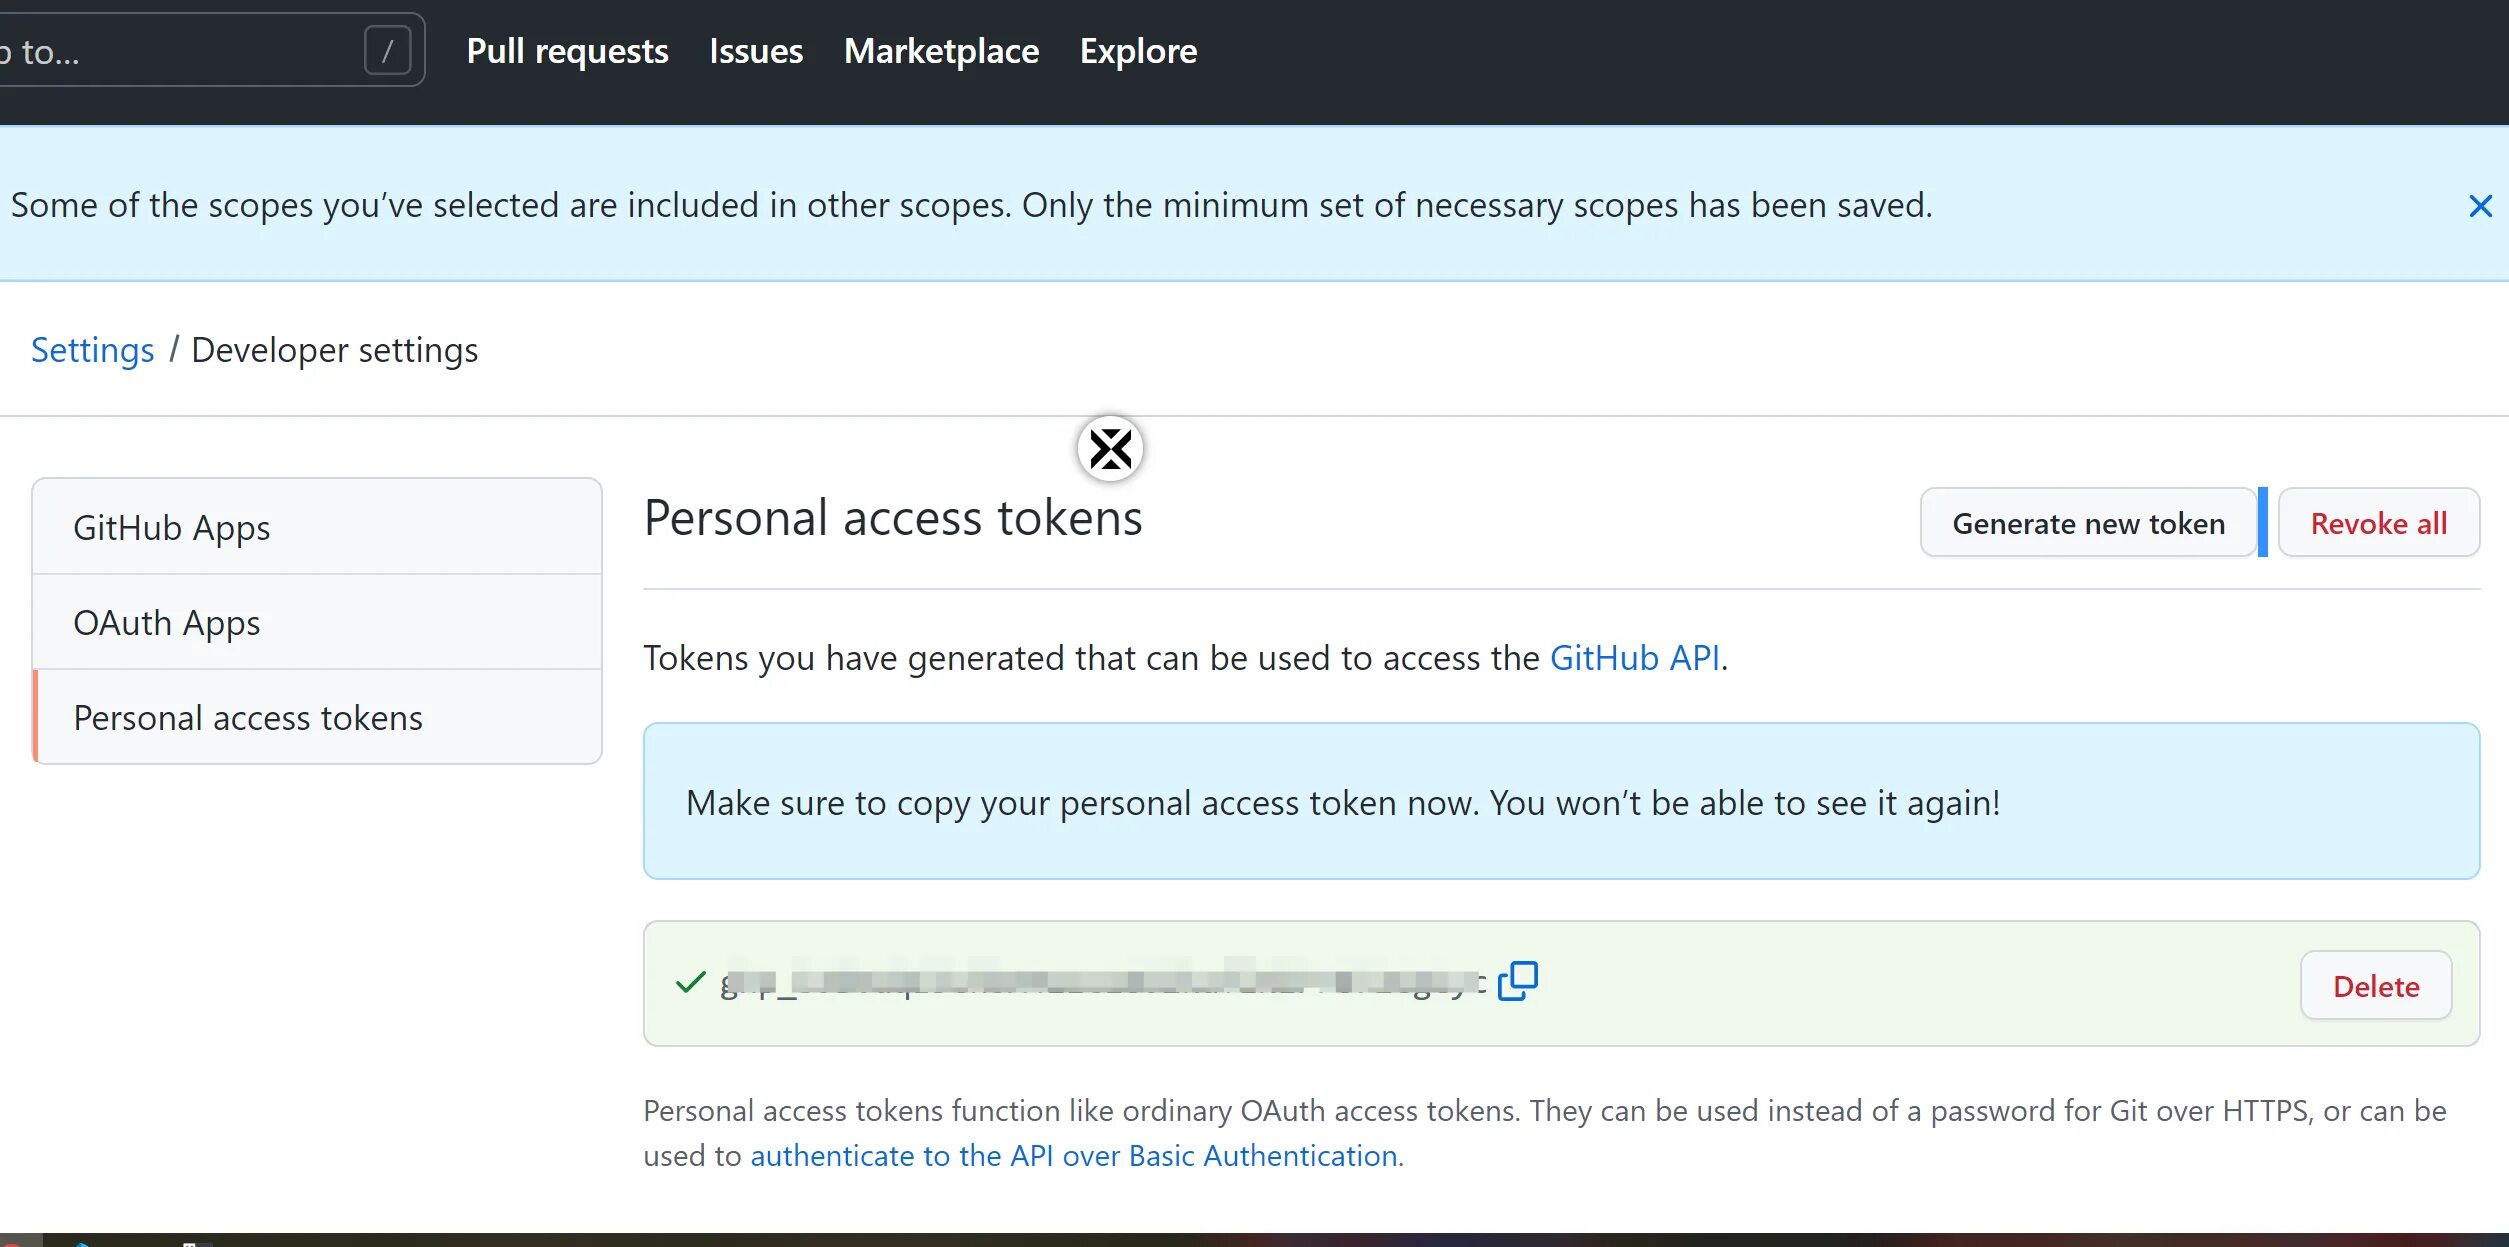This screenshot has width=2509, height=1247.
Task: Click the GitHub navigation logo area
Action: click(x=0, y=50)
